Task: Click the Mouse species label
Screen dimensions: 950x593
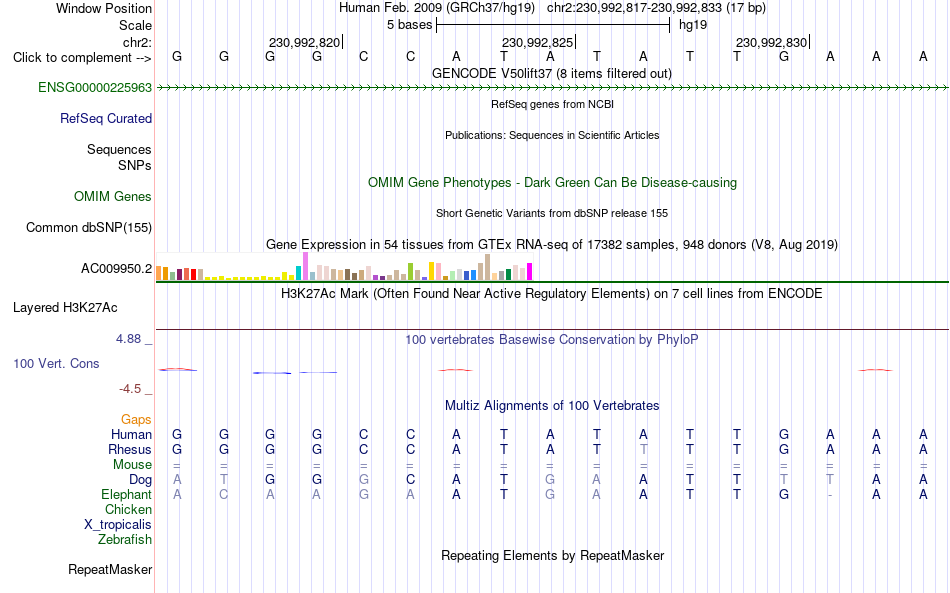Action: [132, 465]
